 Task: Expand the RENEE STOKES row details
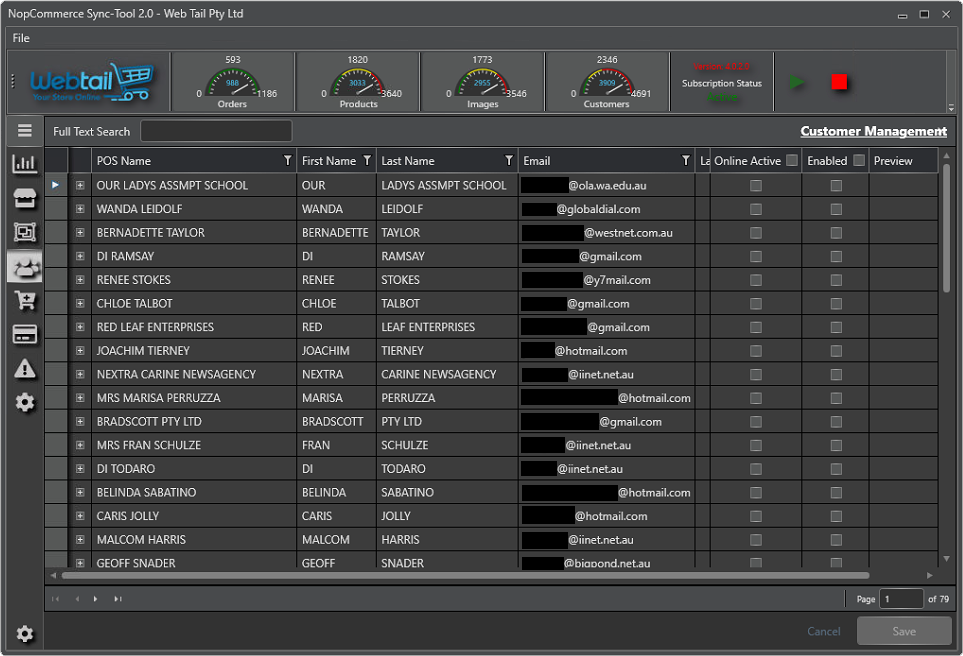tap(80, 280)
